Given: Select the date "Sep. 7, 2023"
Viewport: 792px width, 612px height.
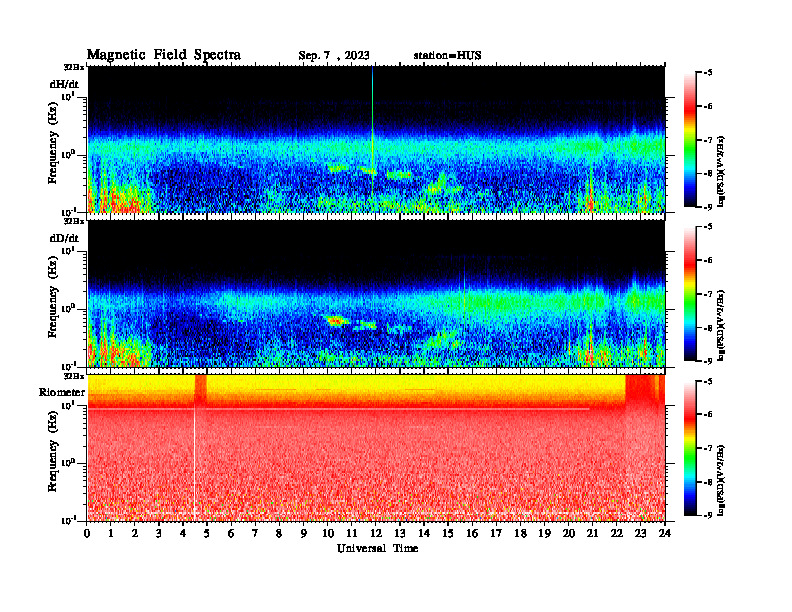Looking at the screenshot, I should pyautogui.click(x=334, y=56).
